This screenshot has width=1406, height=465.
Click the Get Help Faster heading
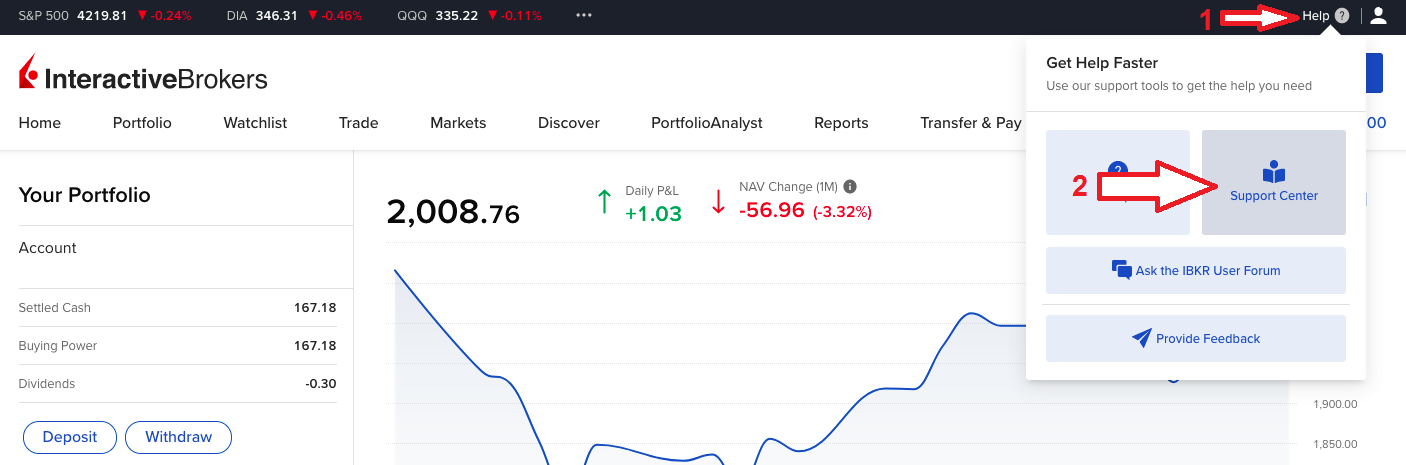click(x=1102, y=63)
